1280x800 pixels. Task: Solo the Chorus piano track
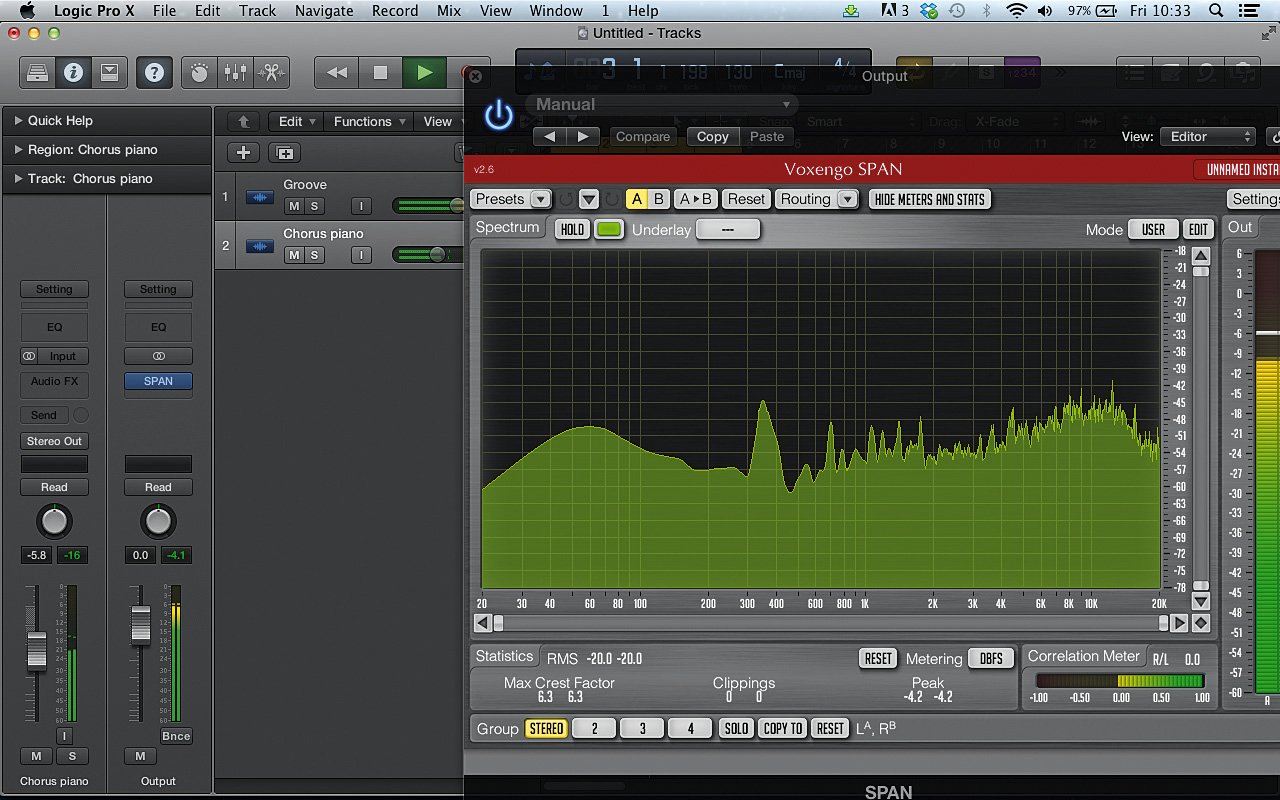(314, 255)
